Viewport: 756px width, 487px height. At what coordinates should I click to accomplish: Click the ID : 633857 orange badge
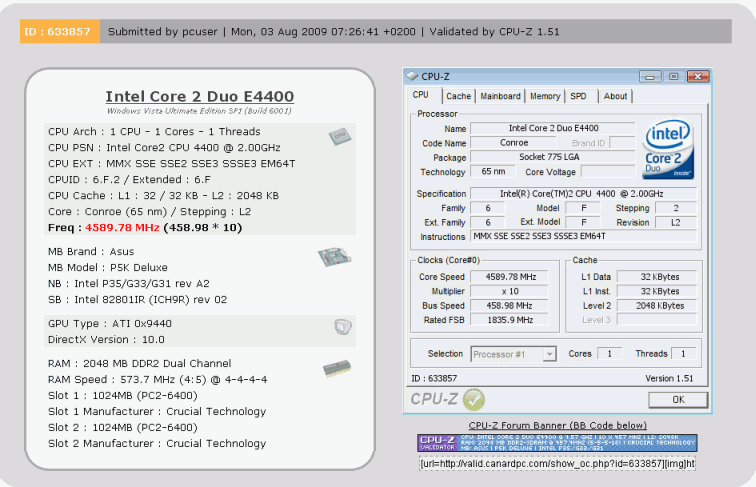(x=60, y=31)
